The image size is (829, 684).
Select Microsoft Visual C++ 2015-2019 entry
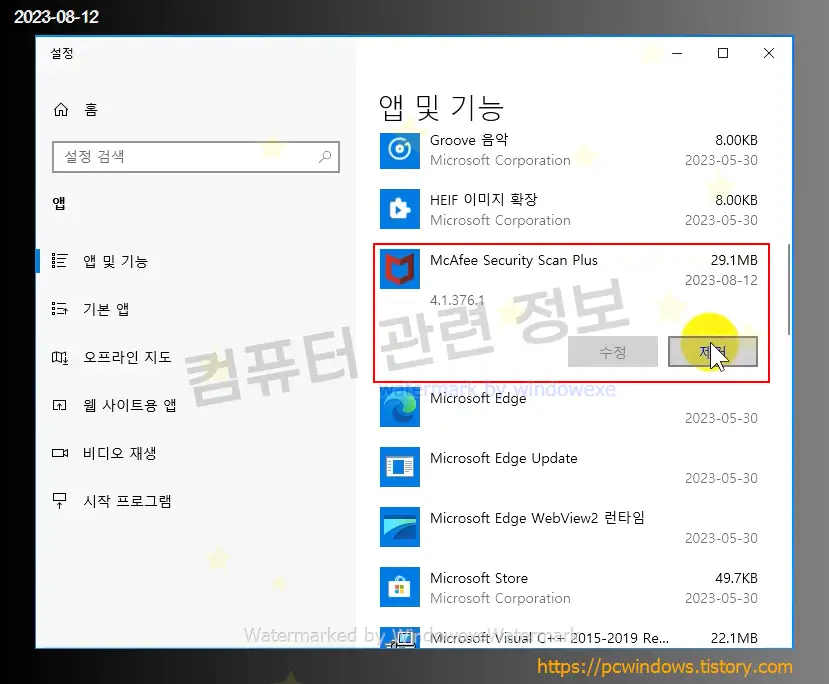click(549, 638)
